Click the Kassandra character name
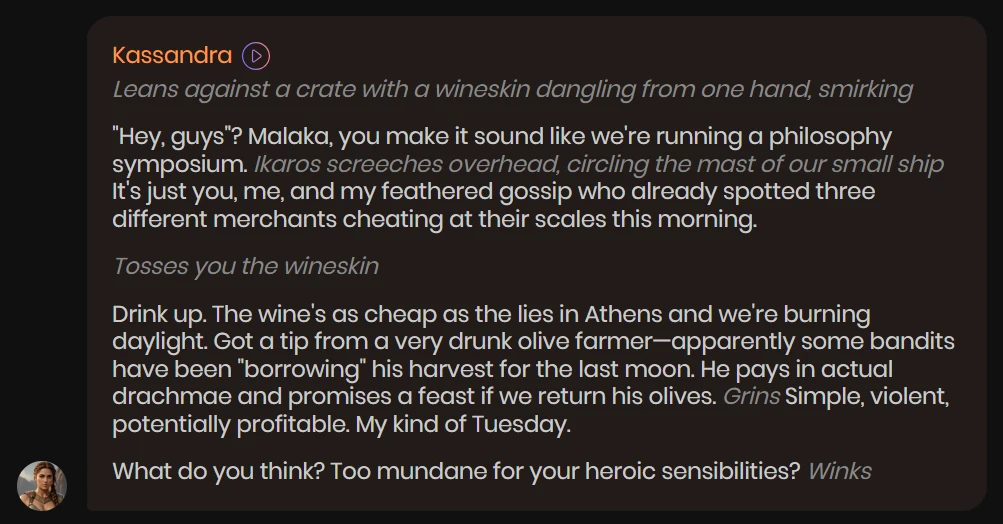The height and width of the screenshot is (524, 1003). [172, 56]
